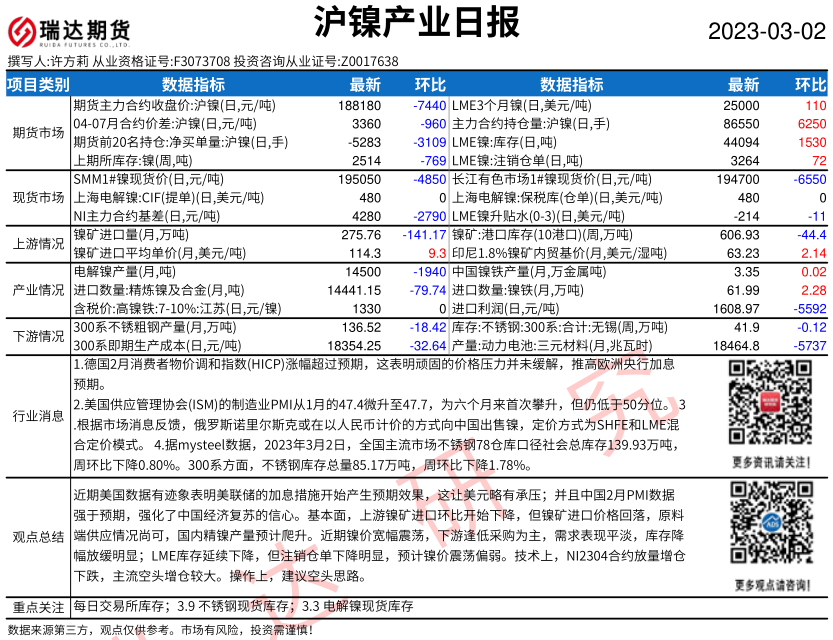Select the 现货市场 category cell

38,197
